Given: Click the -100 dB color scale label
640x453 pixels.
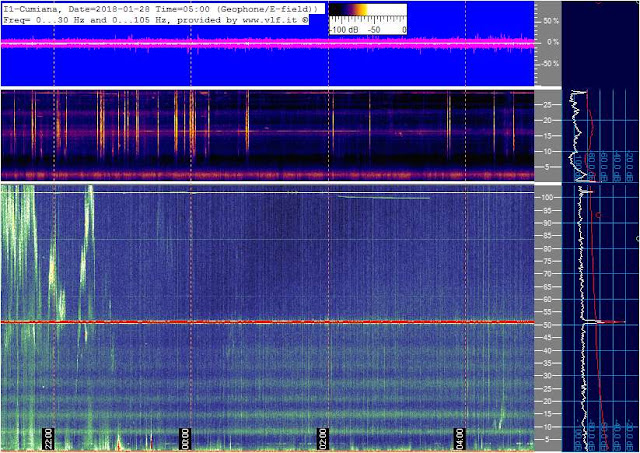Looking at the screenshot, I should point(343,30).
